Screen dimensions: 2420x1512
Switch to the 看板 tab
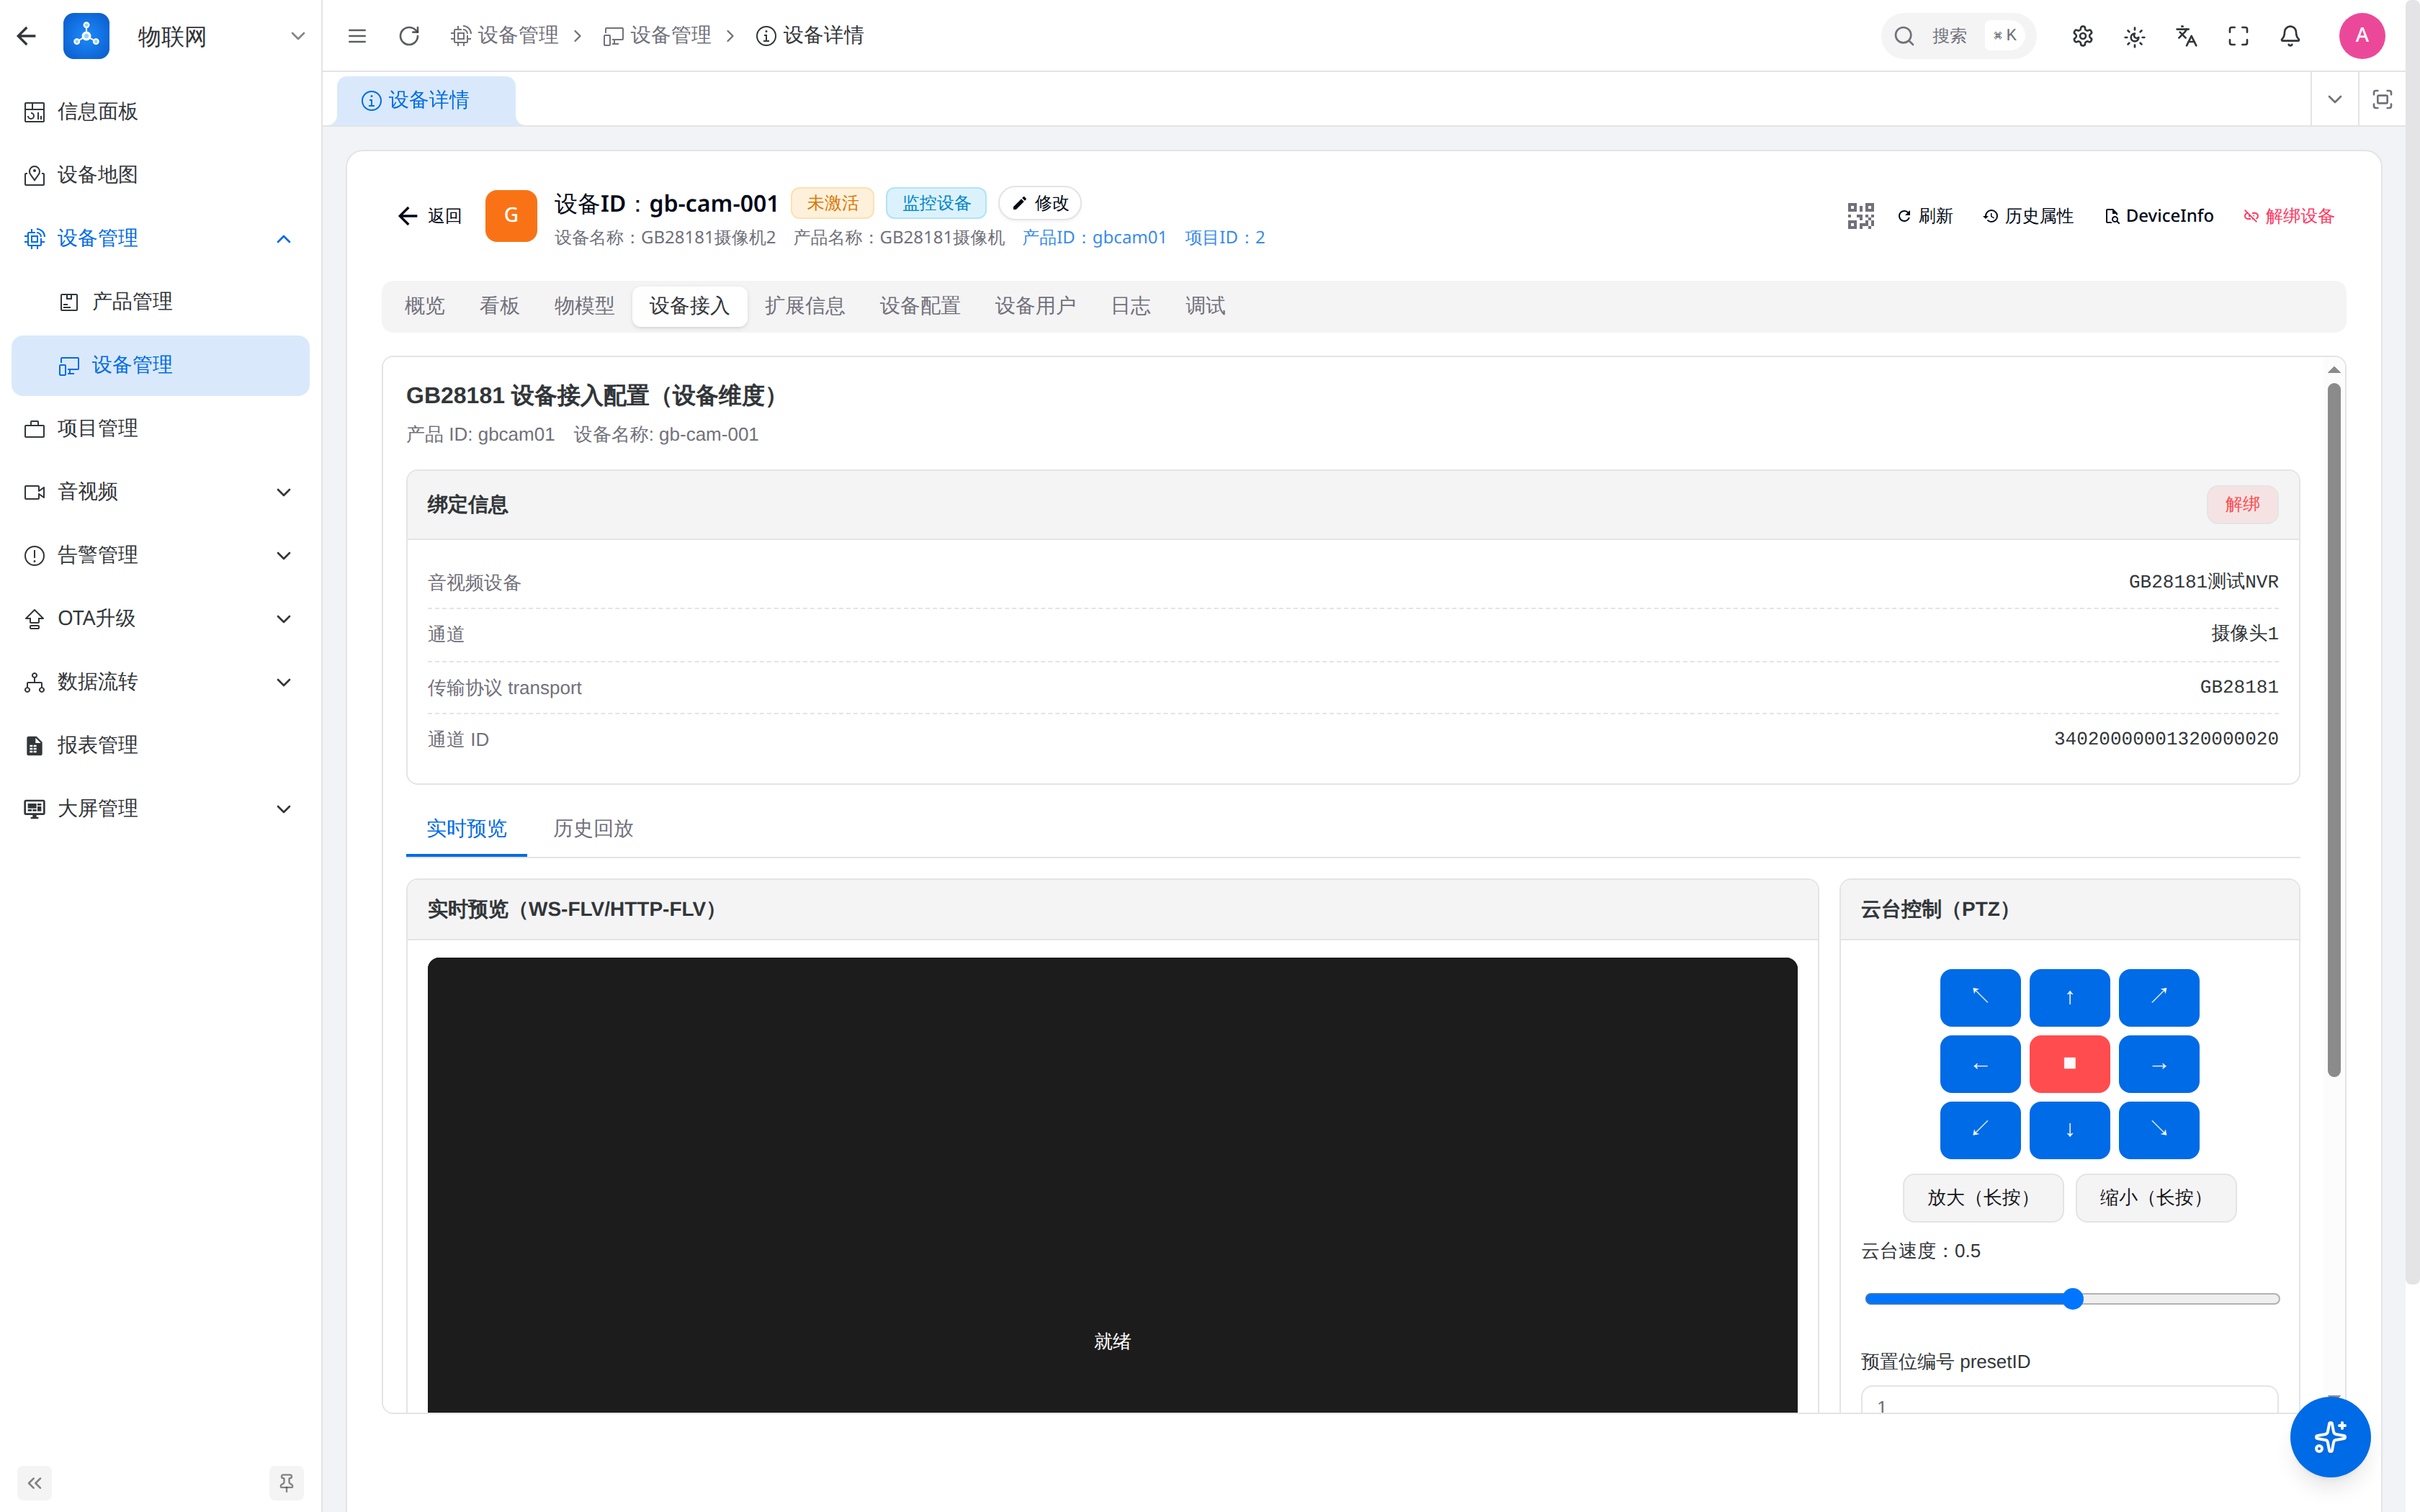tap(499, 306)
